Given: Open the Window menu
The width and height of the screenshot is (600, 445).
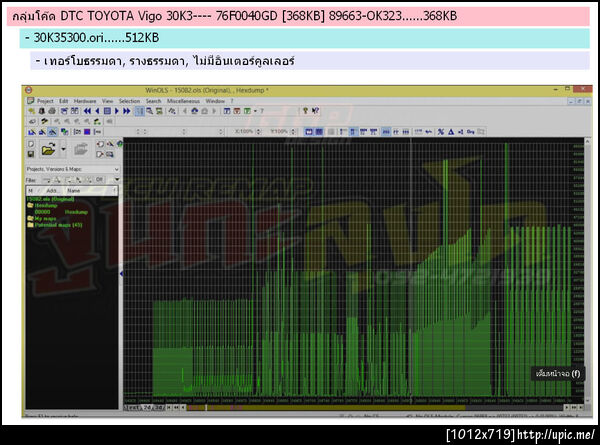Looking at the screenshot, I should (215, 101).
